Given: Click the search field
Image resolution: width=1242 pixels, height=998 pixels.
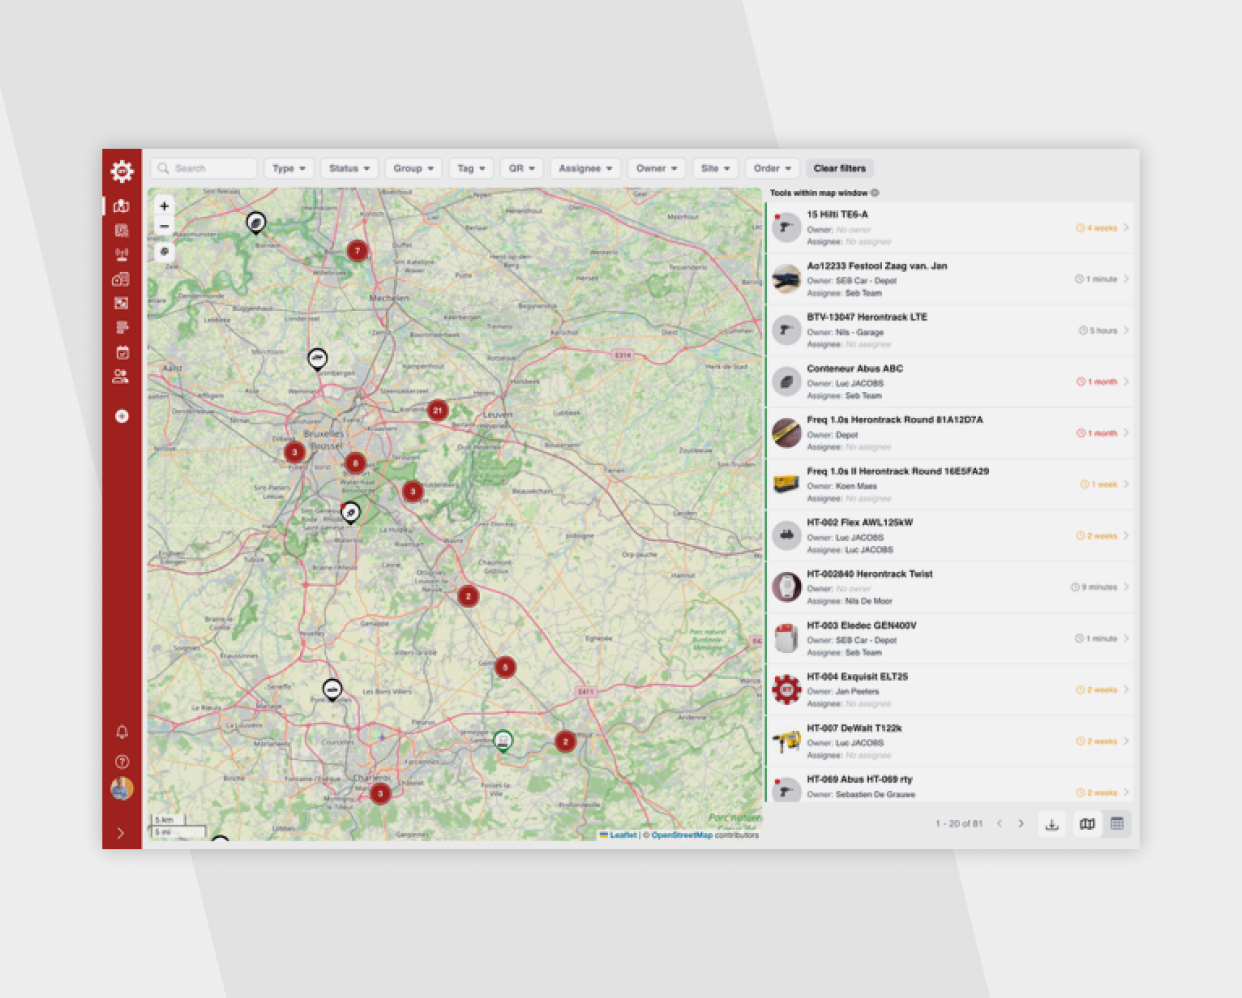Looking at the screenshot, I should (205, 168).
